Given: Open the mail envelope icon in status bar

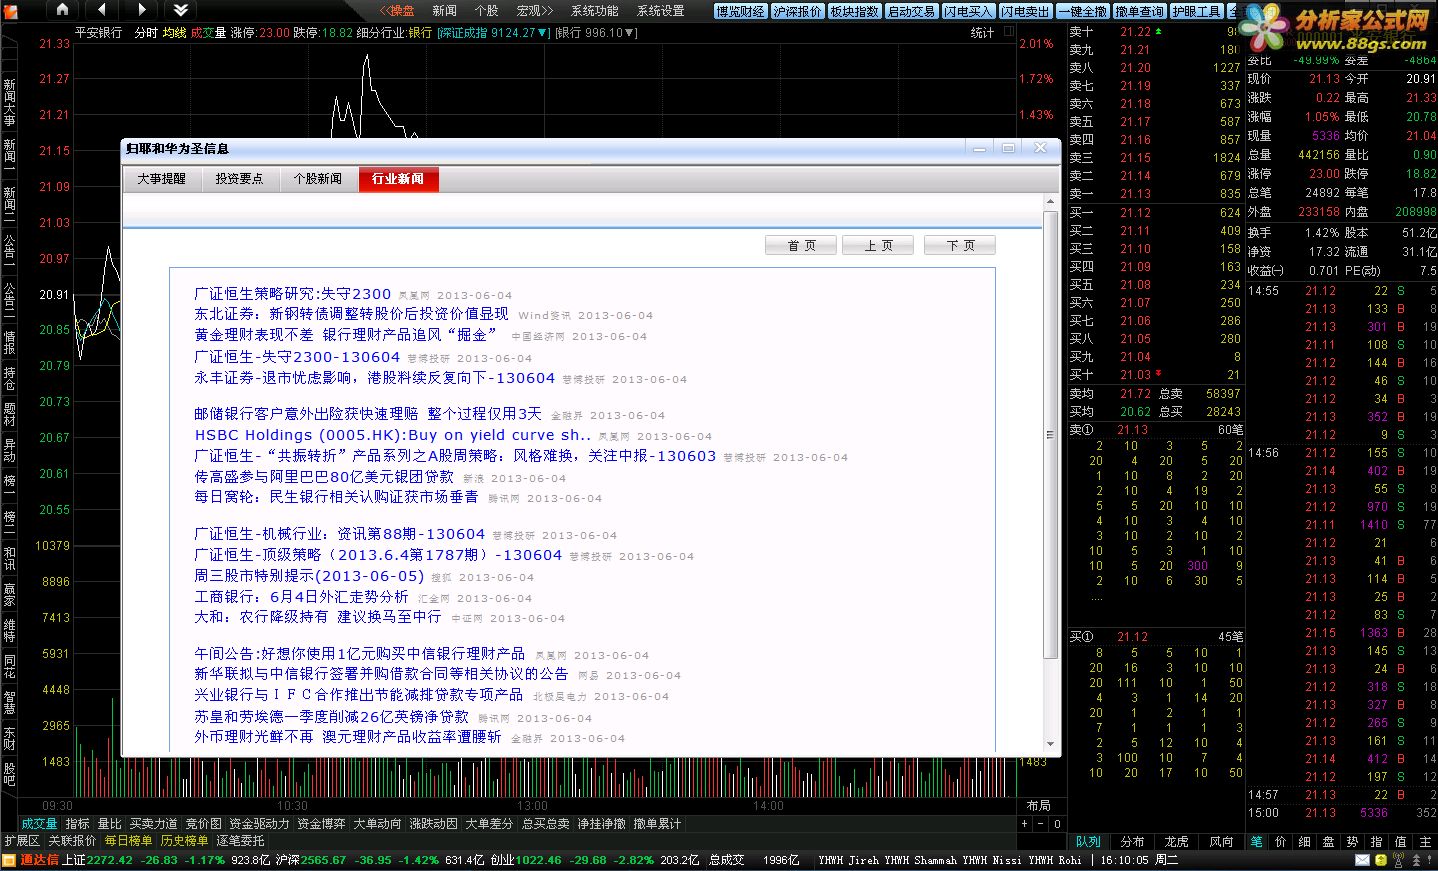Looking at the screenshot, I should pos(1361,860).
